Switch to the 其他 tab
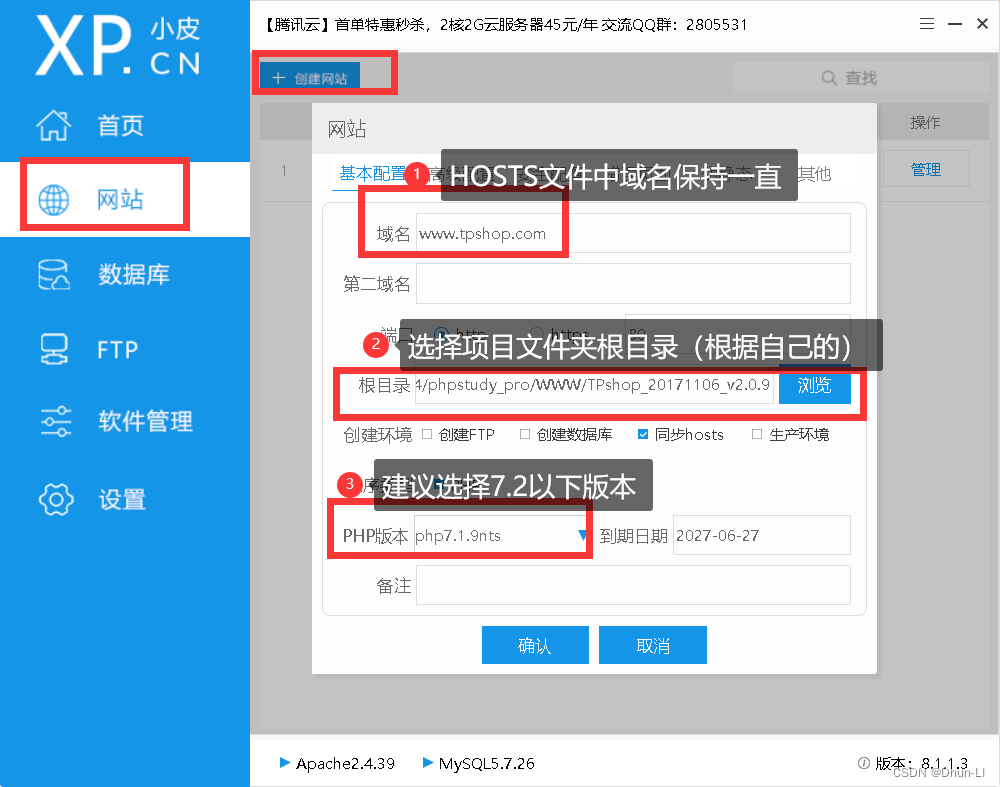 814,173
